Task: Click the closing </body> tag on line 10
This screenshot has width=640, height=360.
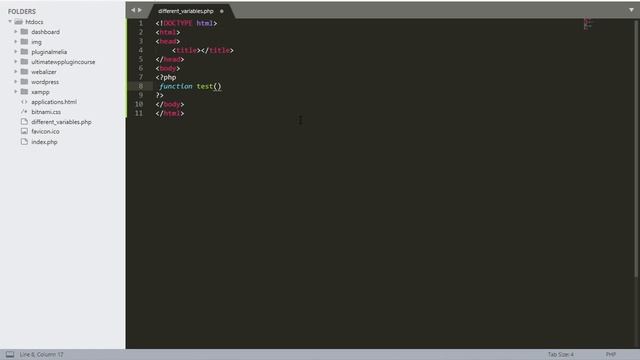Action: (x=170, y=104)
